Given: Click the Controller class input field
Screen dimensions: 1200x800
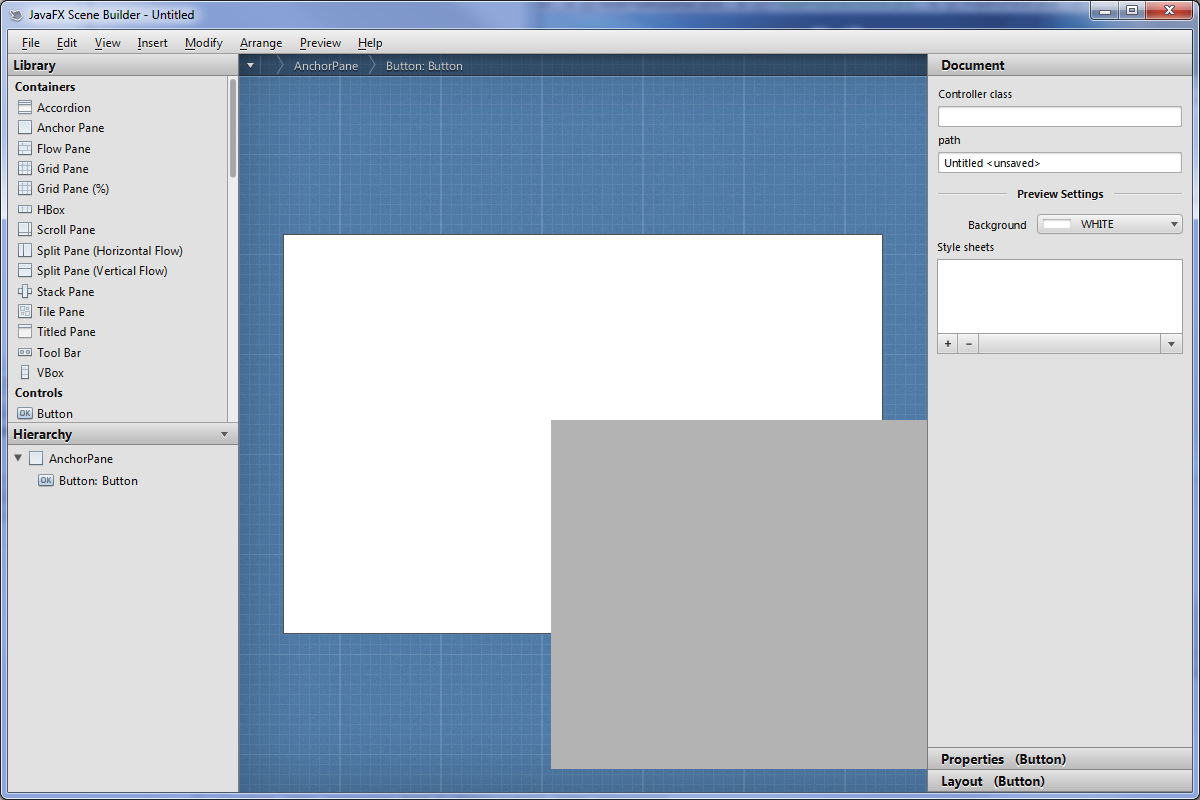Looking at the screenshot, I should pyautogui.click(x=1059, y=117).
